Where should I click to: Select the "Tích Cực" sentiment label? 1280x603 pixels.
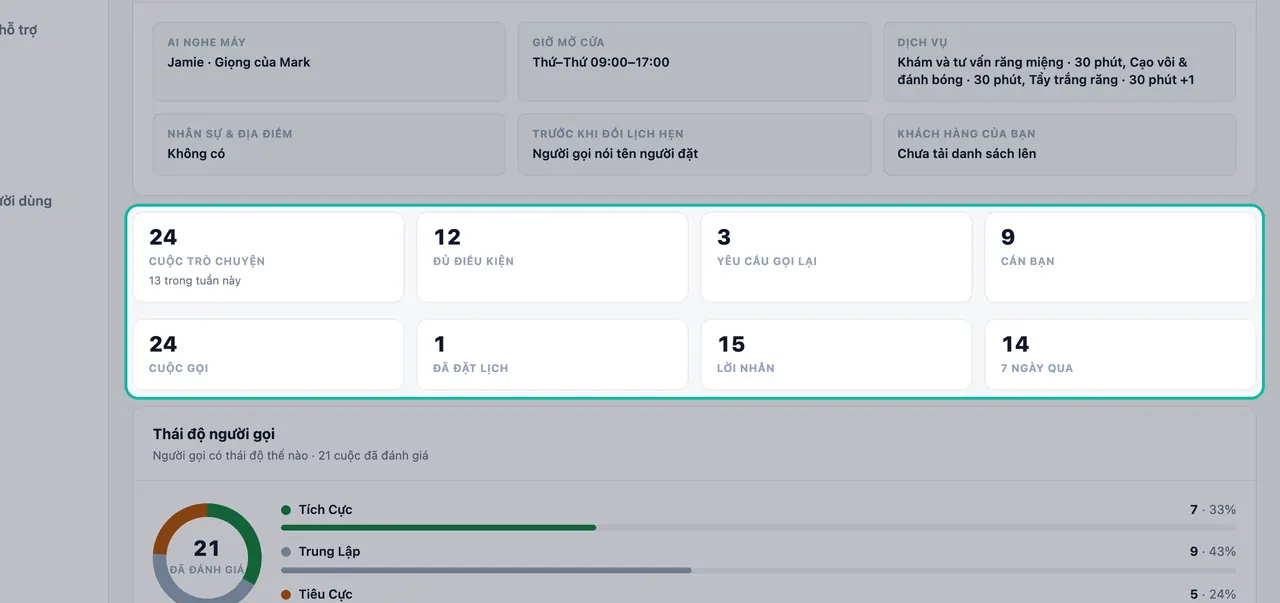click(325, 510)
